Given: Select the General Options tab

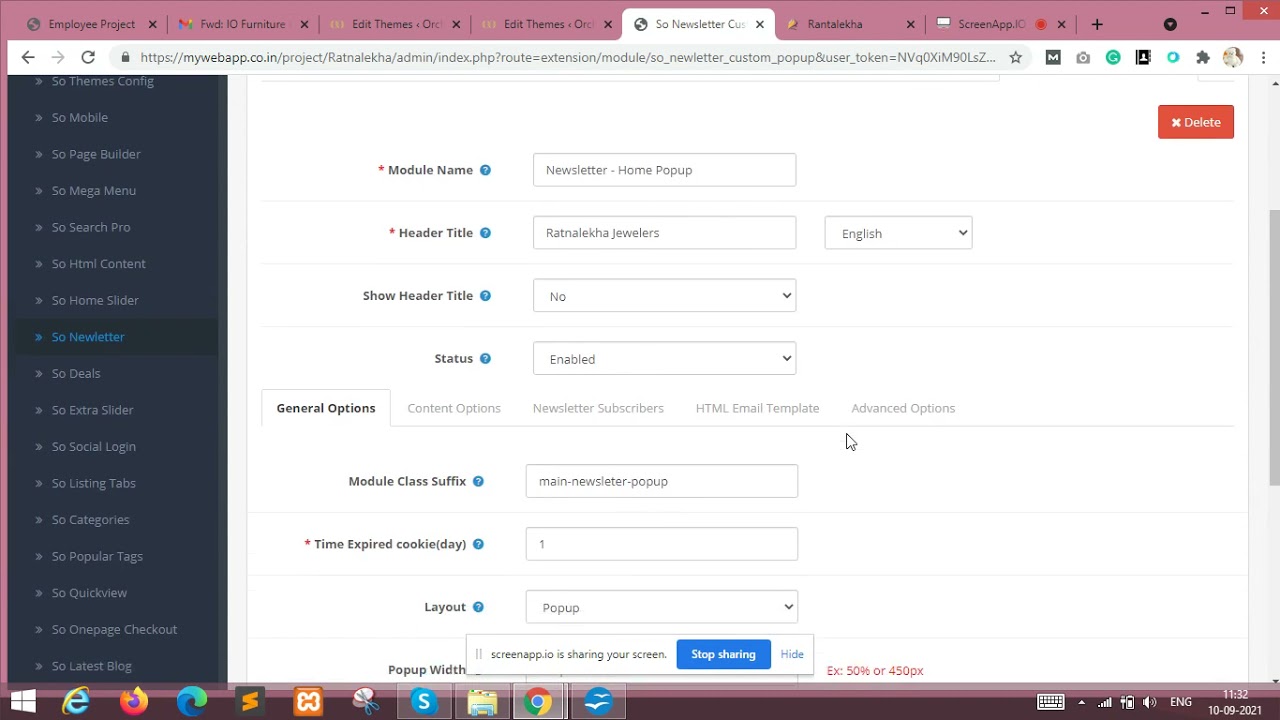Looking at the screenshot, I should click(326, 408).
